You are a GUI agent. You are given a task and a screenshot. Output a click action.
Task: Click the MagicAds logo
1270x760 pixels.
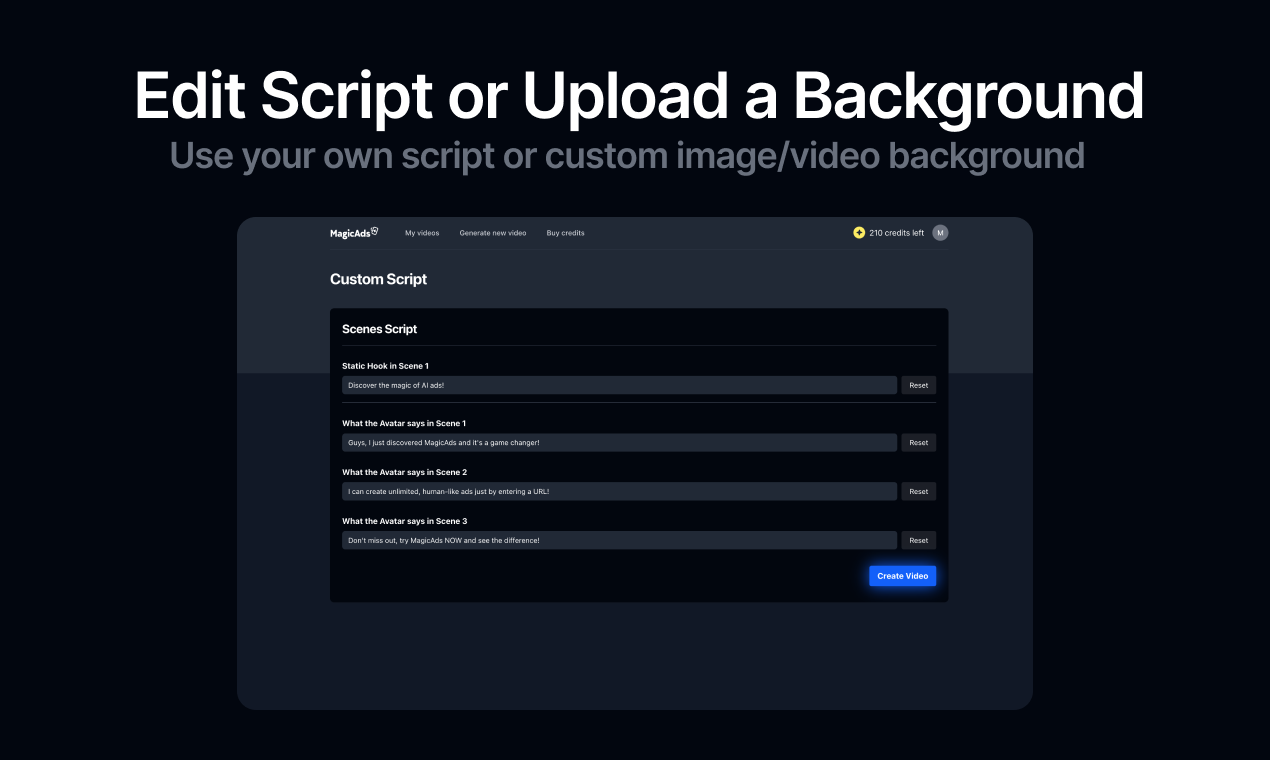[354, 233]
